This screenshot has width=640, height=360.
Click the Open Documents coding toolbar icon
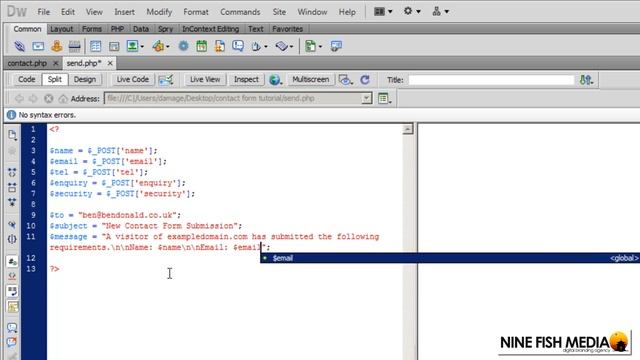pyautogui.click(x=12, y=135)
